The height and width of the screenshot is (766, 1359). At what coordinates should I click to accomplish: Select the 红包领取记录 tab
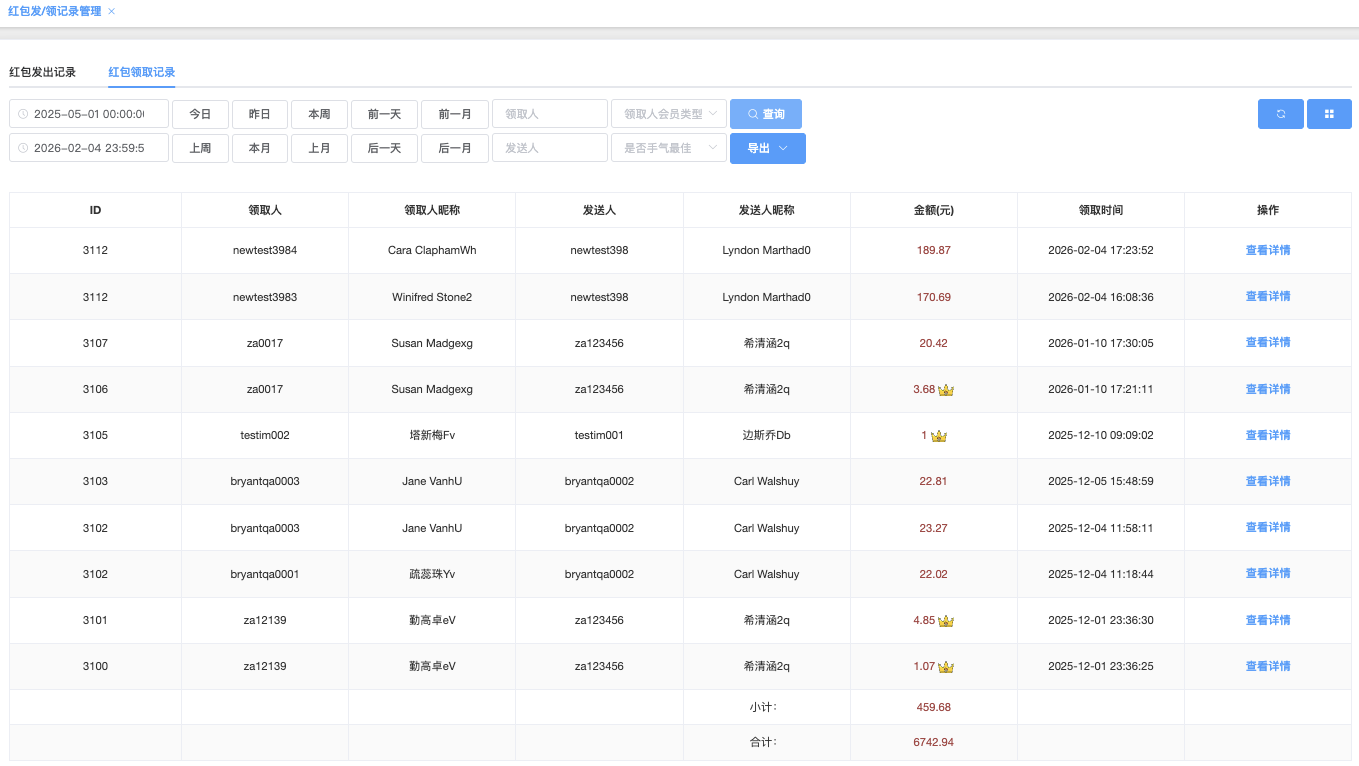142,72
